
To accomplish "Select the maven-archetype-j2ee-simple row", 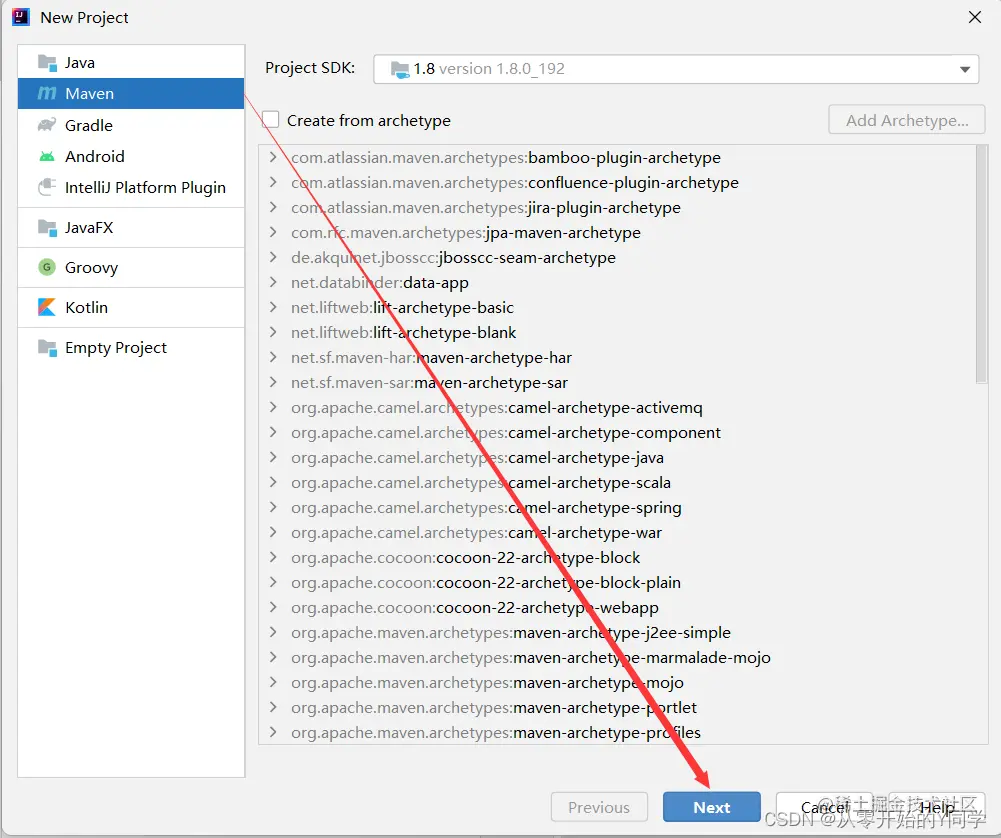I will tap(617, 632).
